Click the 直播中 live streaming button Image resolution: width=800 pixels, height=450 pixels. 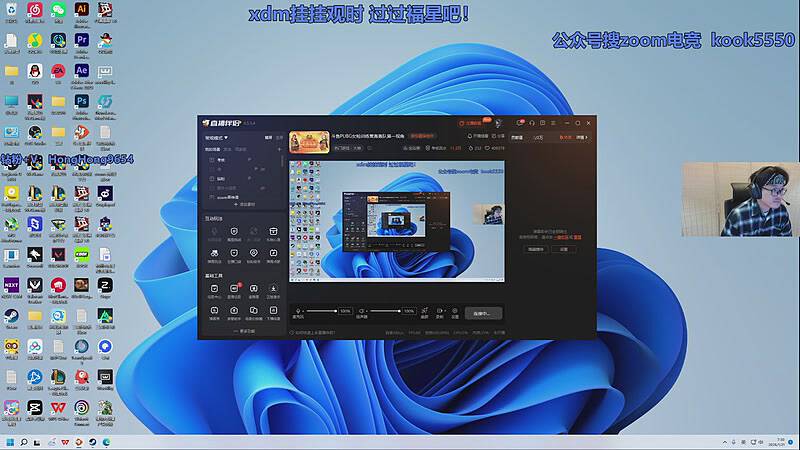point(483,312)
